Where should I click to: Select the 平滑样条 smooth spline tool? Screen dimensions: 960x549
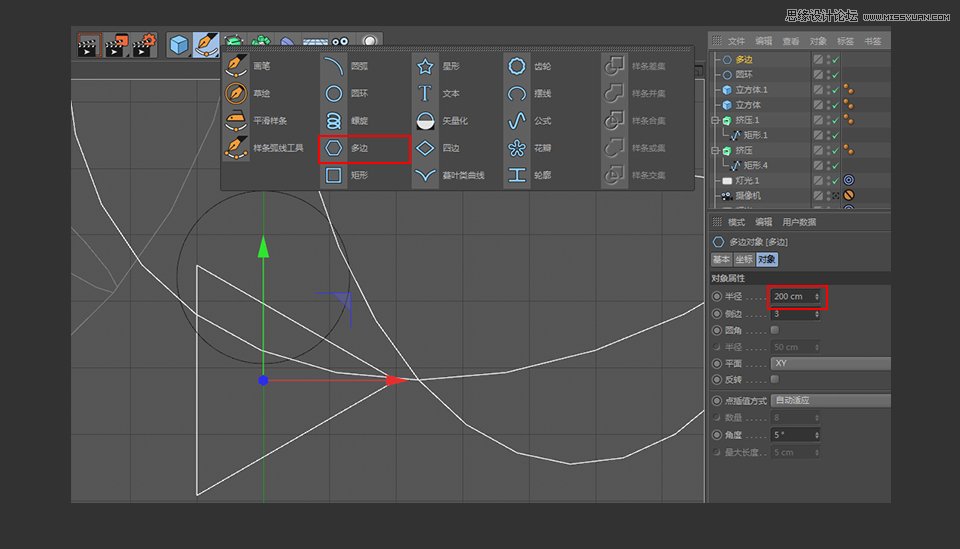(x=256, y=121)
